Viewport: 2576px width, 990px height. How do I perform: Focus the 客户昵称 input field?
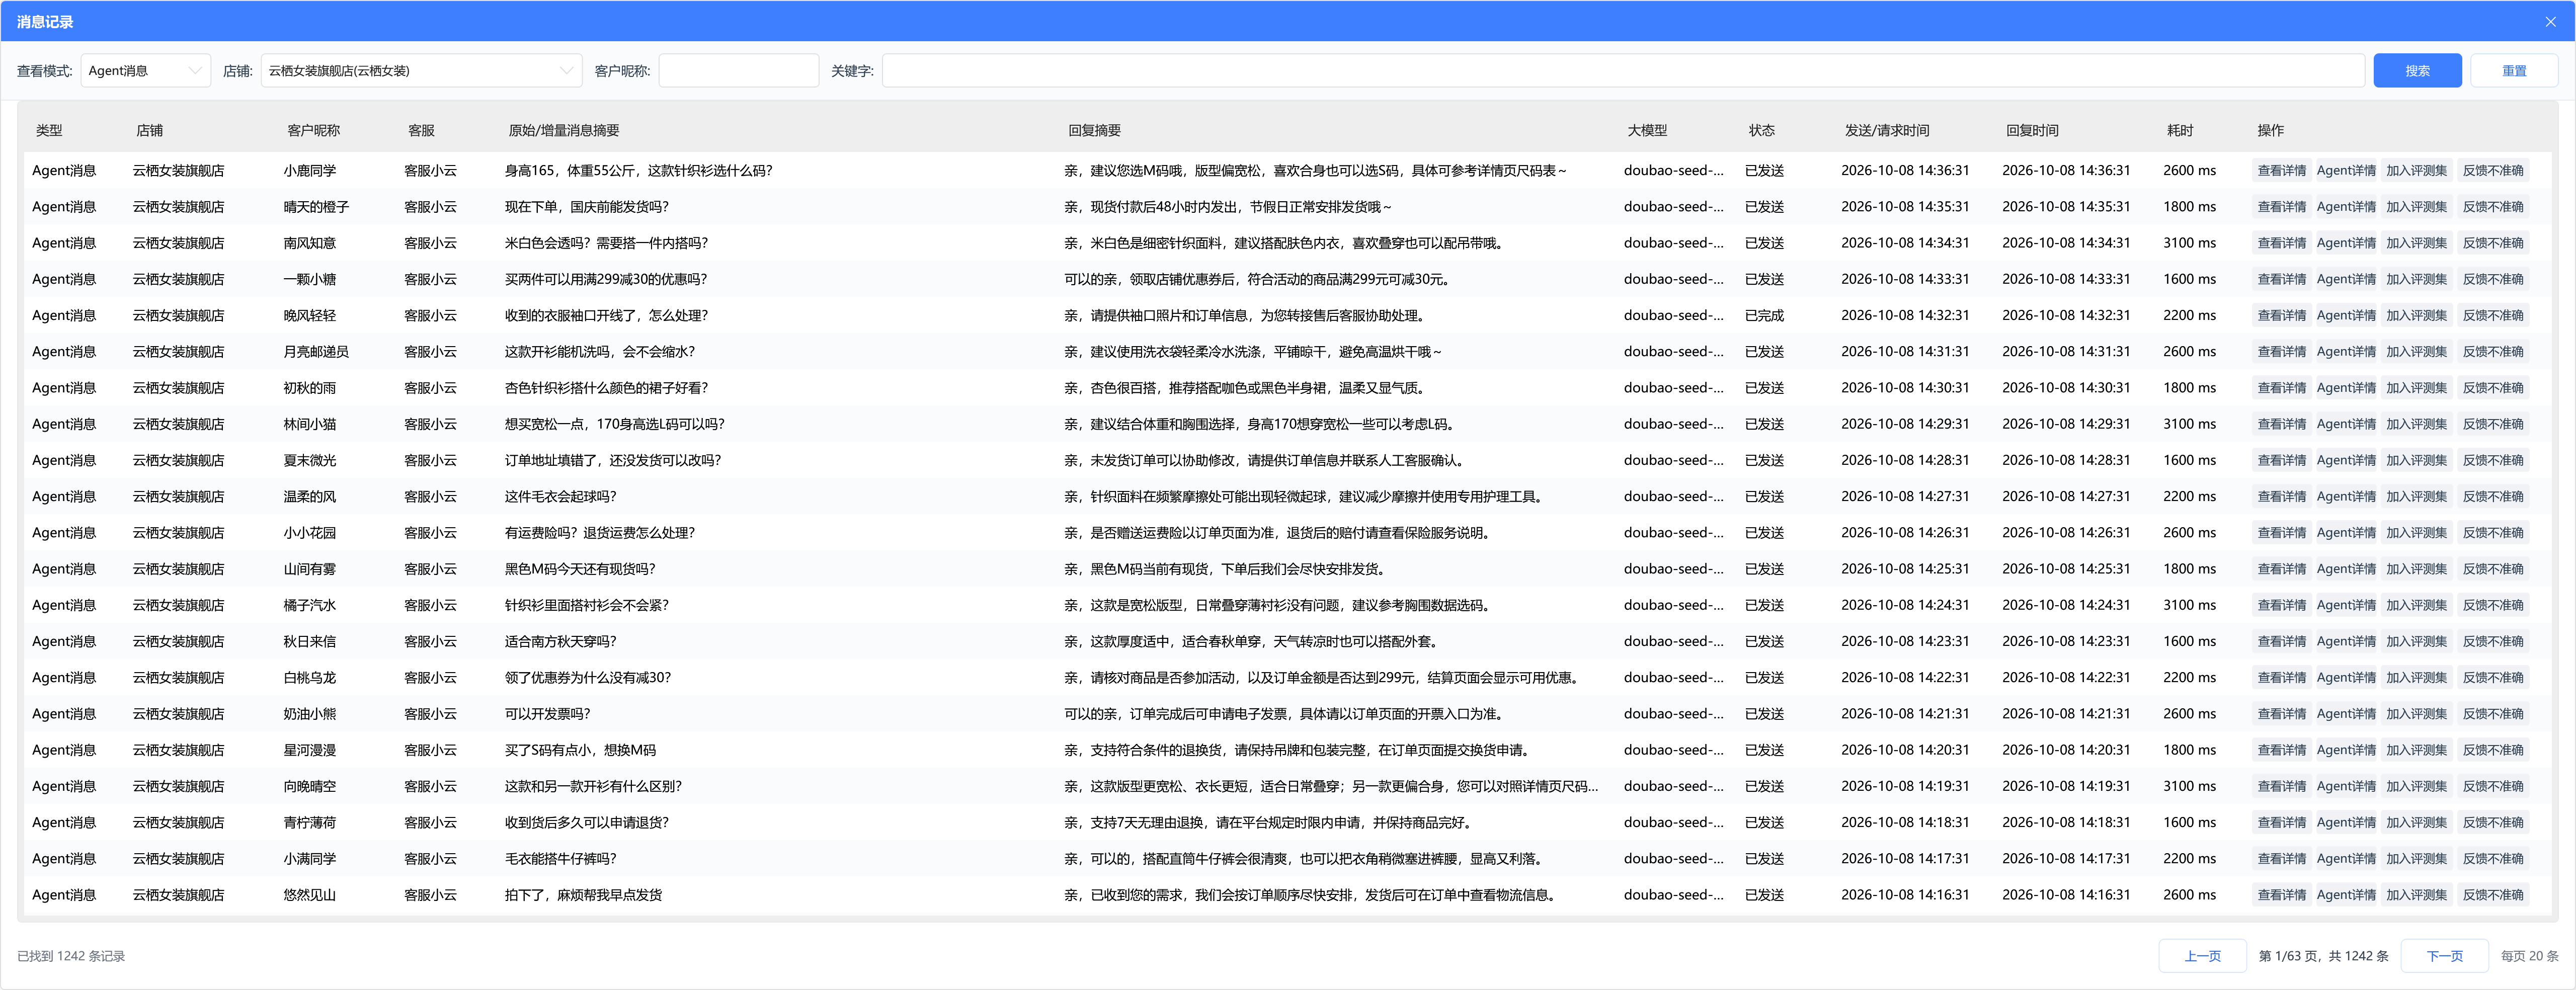tap(738, 71)
